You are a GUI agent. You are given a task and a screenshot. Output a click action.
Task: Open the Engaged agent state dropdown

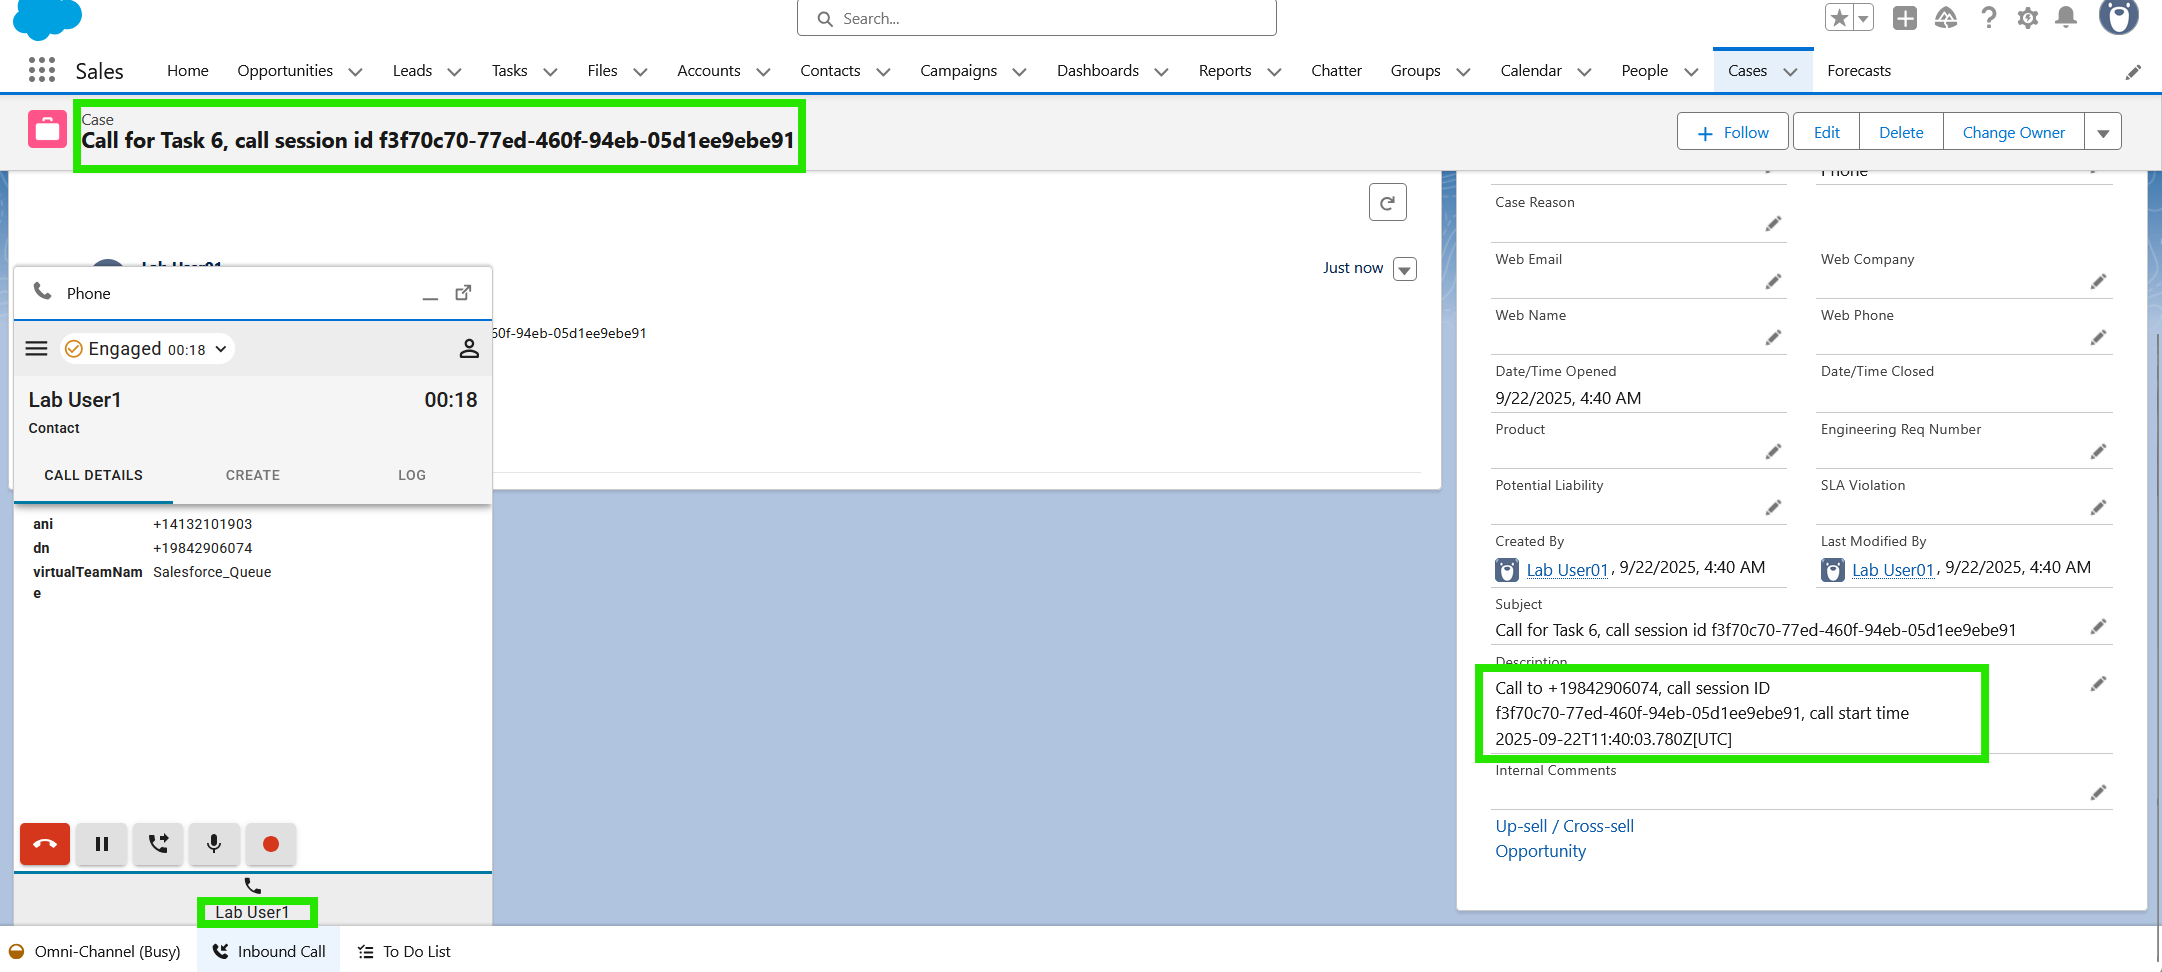pos(148,348)
